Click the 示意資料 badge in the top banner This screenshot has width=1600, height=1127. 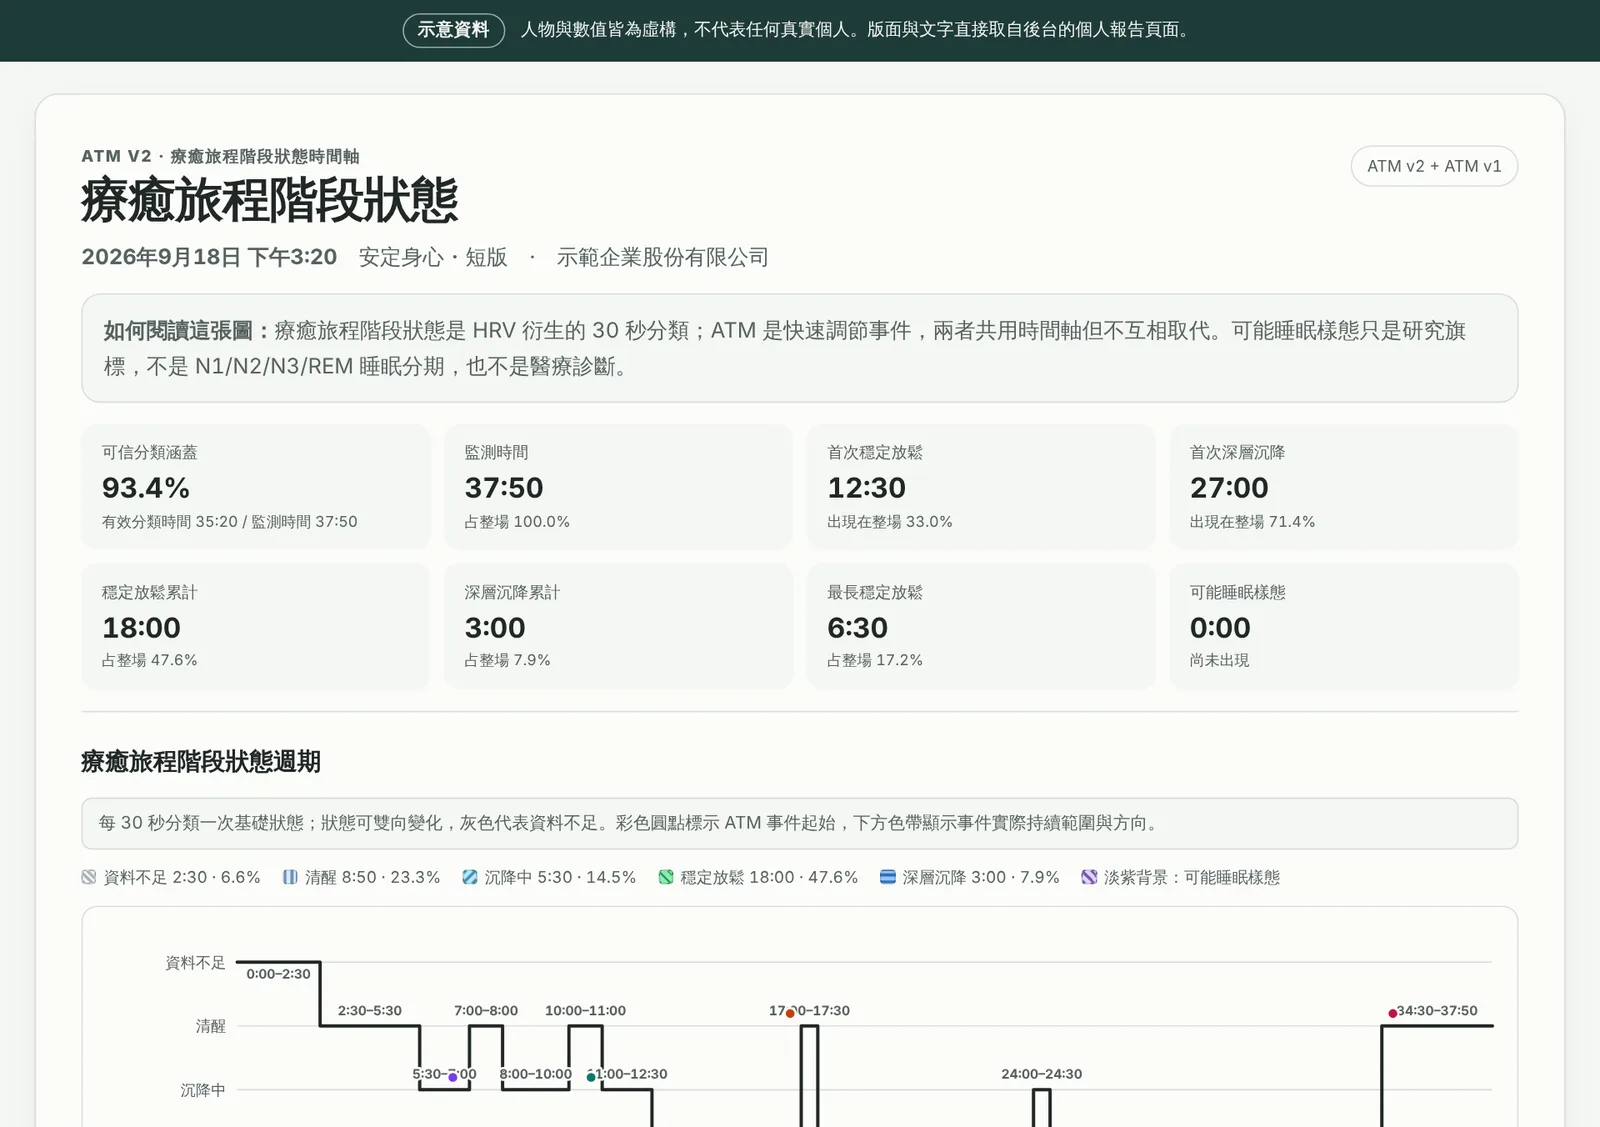point(453,30)
